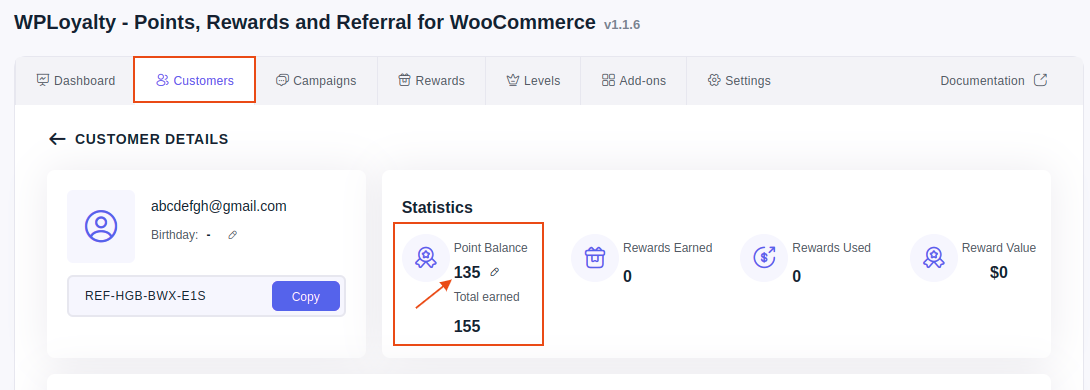Click the Settings gear icon
The image size is (1090, 390).
tap(714, 80)
